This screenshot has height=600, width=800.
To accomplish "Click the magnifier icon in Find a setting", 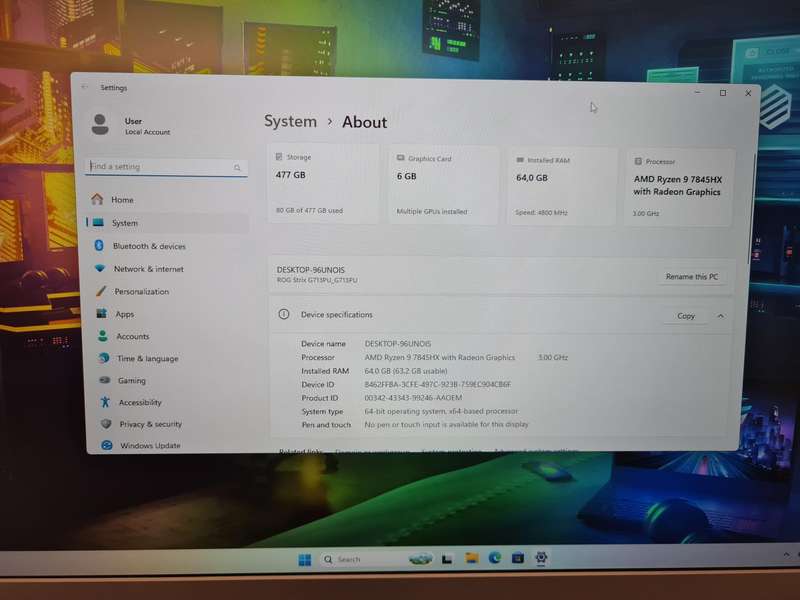I will point(237,167).
